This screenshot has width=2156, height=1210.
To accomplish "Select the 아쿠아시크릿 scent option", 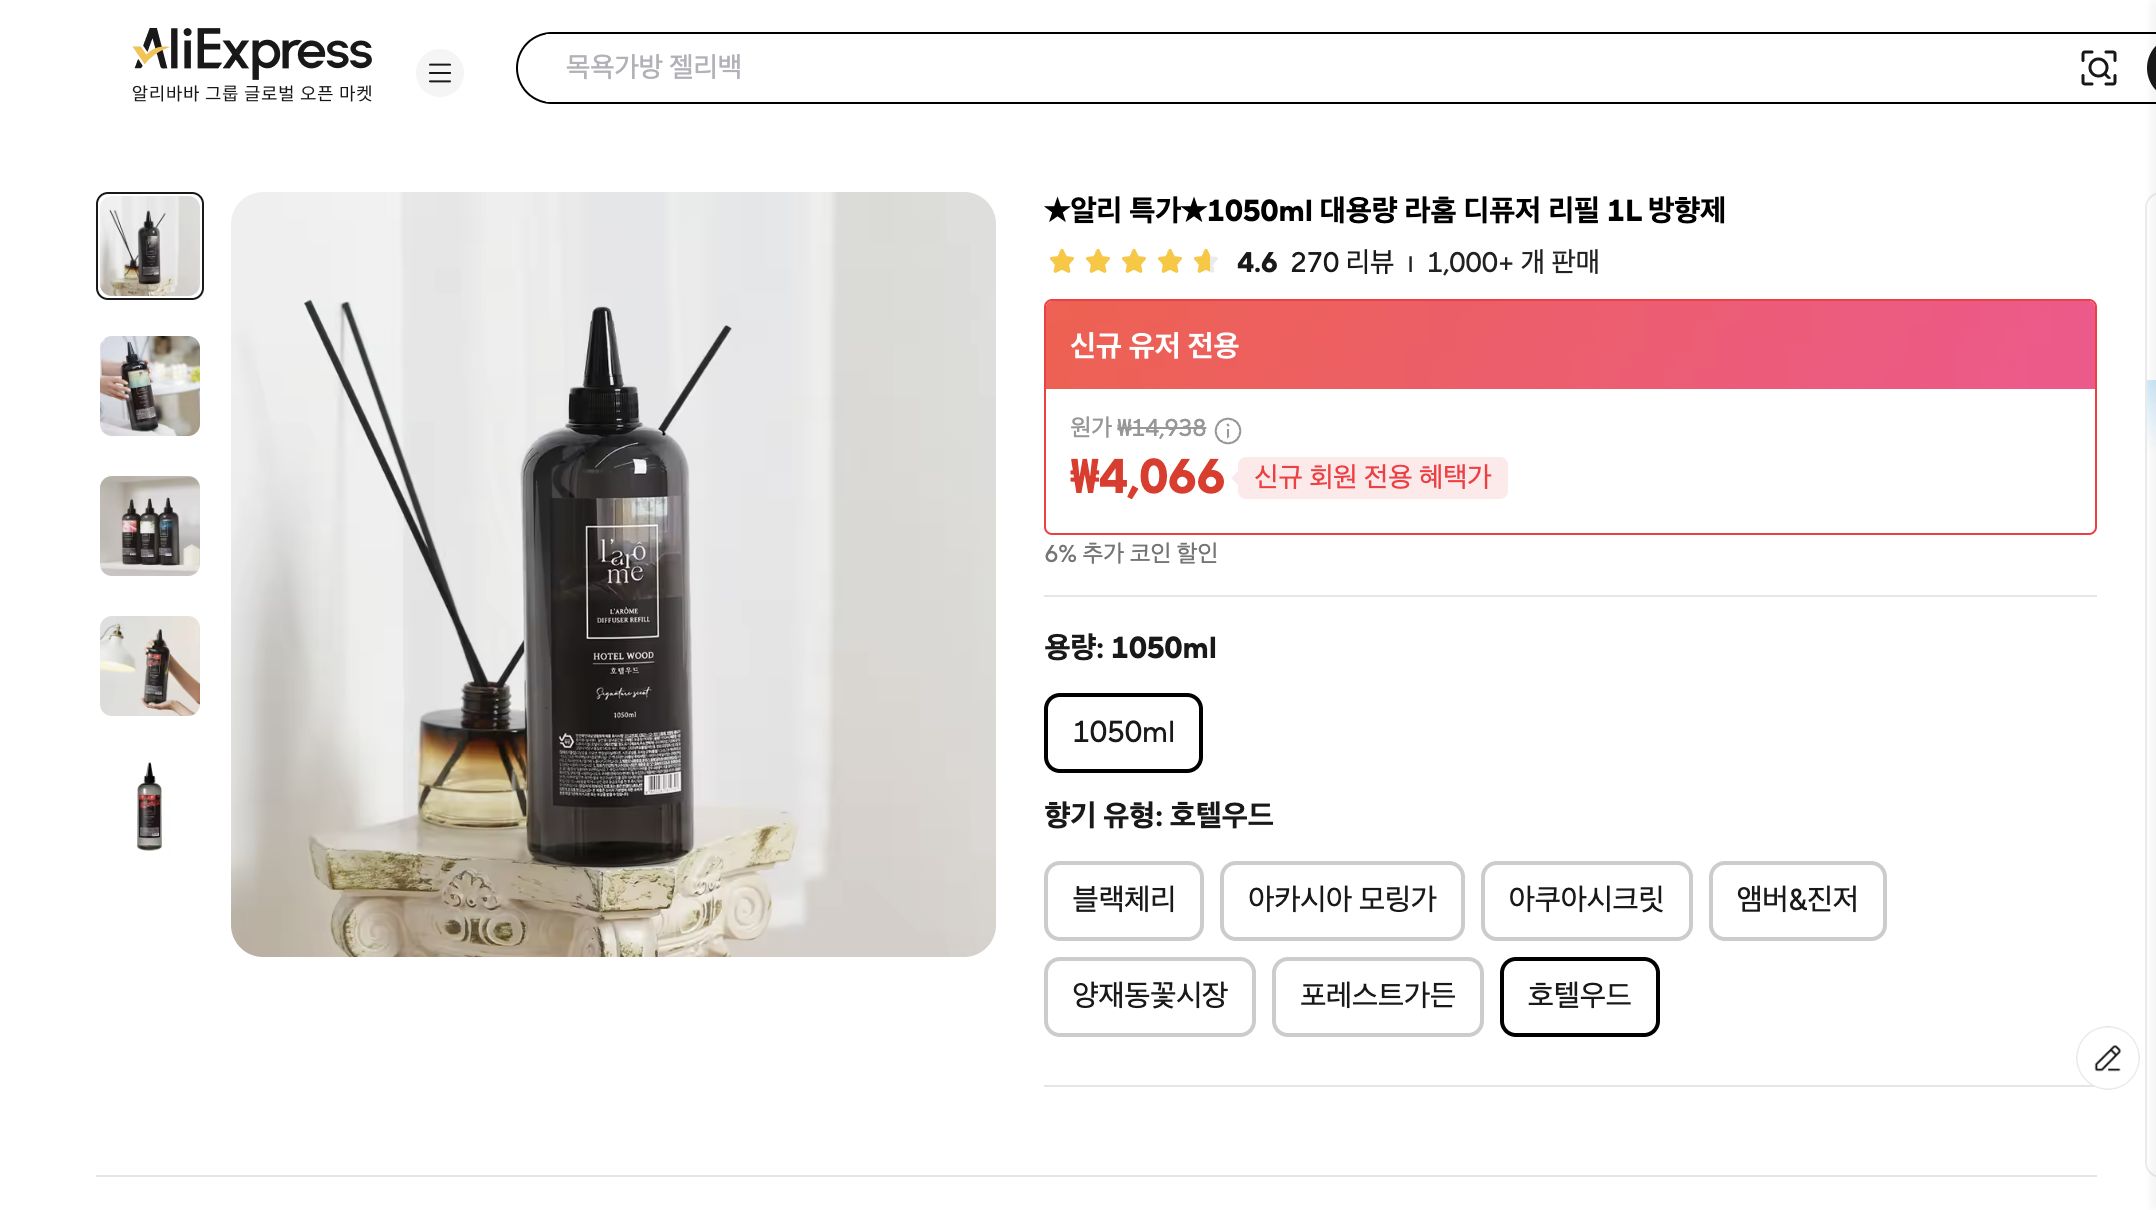I will [x=1585, y=900].
